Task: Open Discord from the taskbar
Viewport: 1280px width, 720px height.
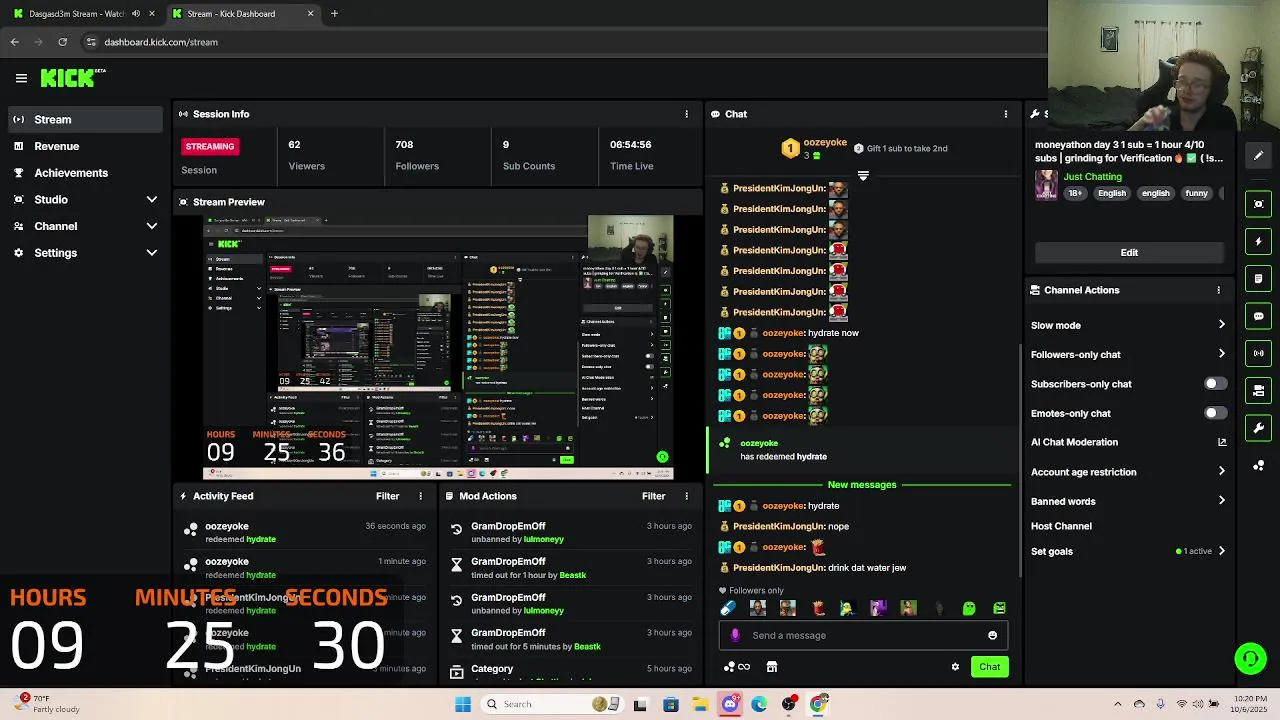Action: coord(730,704)
